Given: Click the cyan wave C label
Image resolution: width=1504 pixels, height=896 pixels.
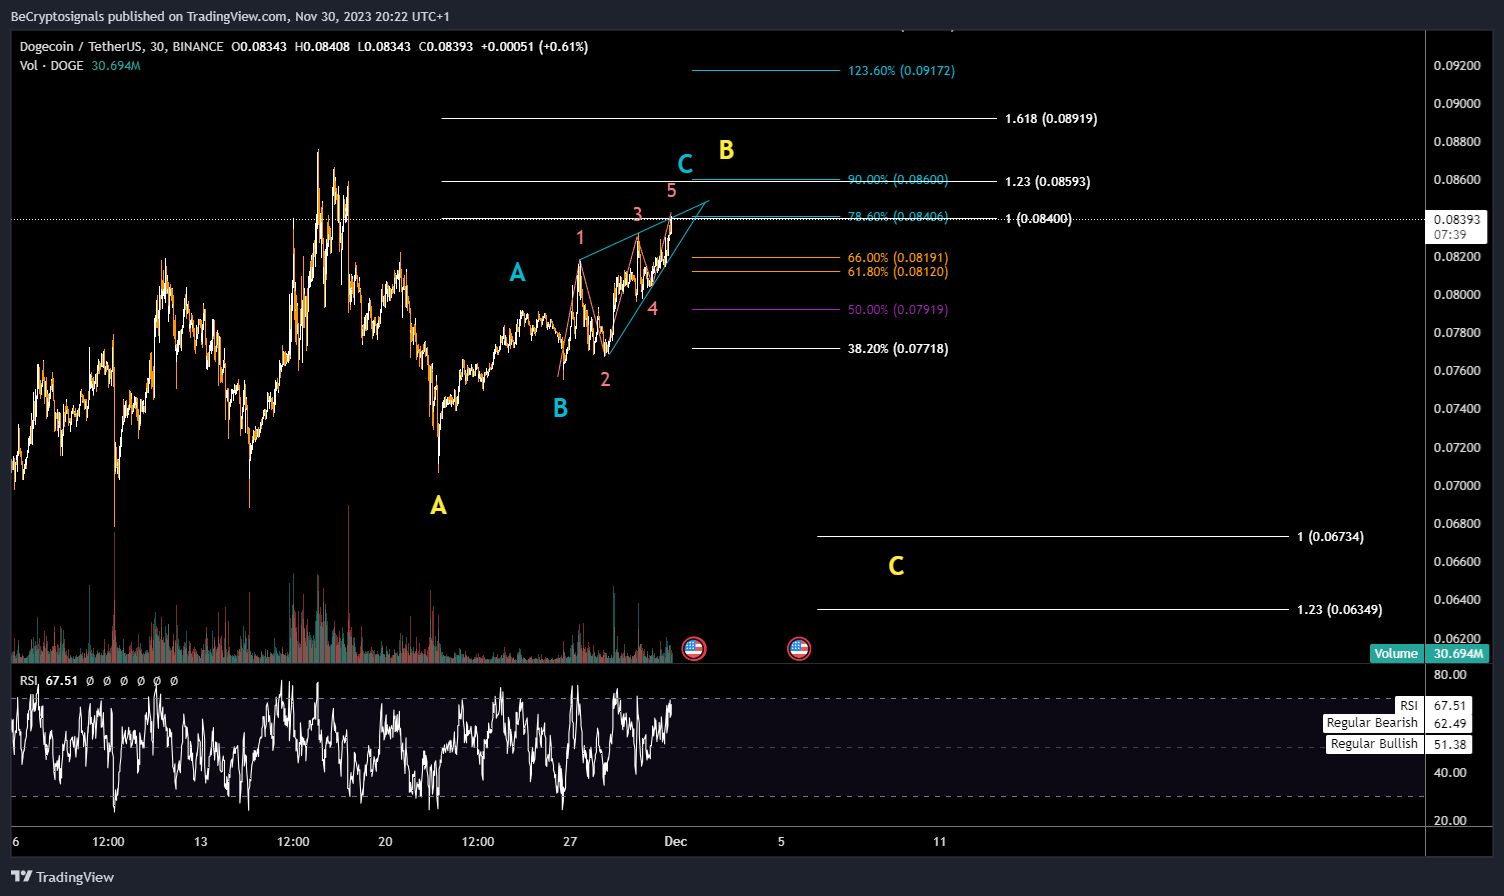Looking at the screenshot, I should (x=685, y=164).
